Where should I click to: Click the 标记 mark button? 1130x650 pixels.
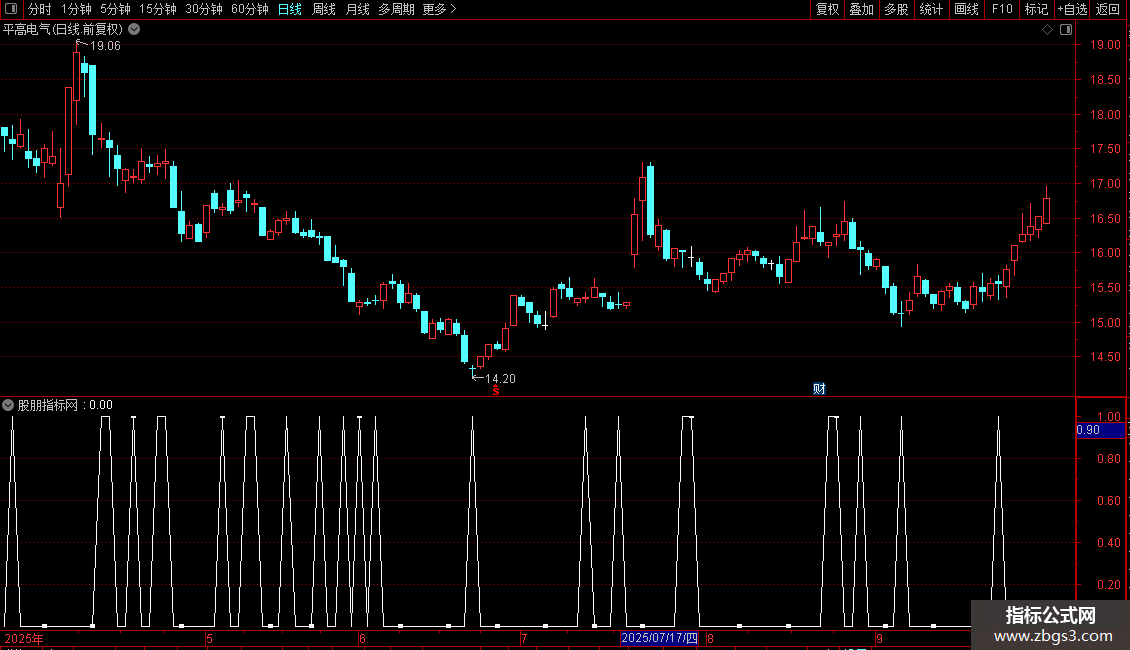(x=1036, y=9)
